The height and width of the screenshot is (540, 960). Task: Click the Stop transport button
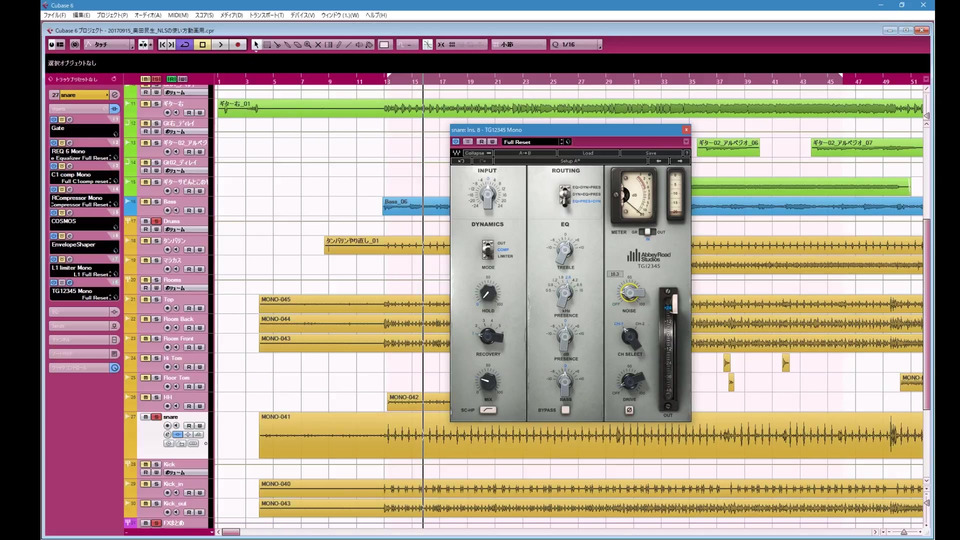click(203, 45)
